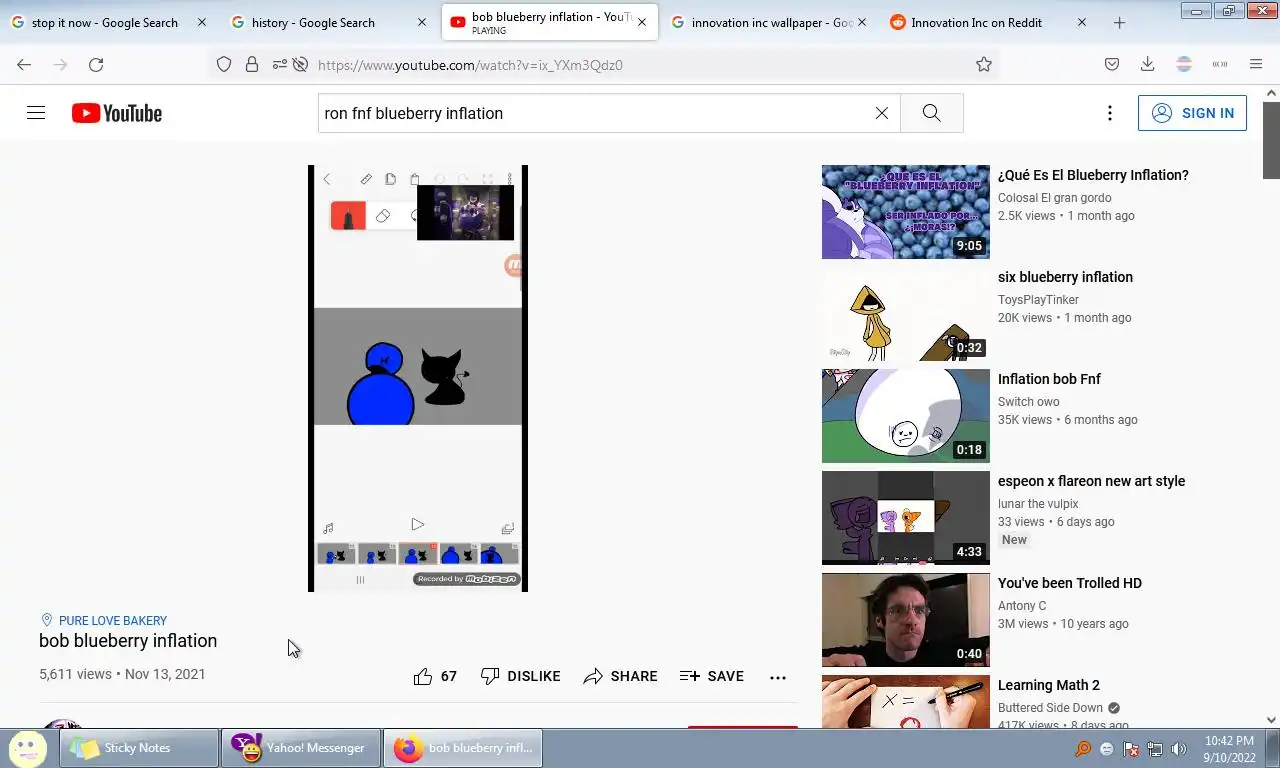The width and height of the screenshot is (1280, 768).
Task: Open the 'Buttered Side Down' channel name
Action: point(1050,707)
